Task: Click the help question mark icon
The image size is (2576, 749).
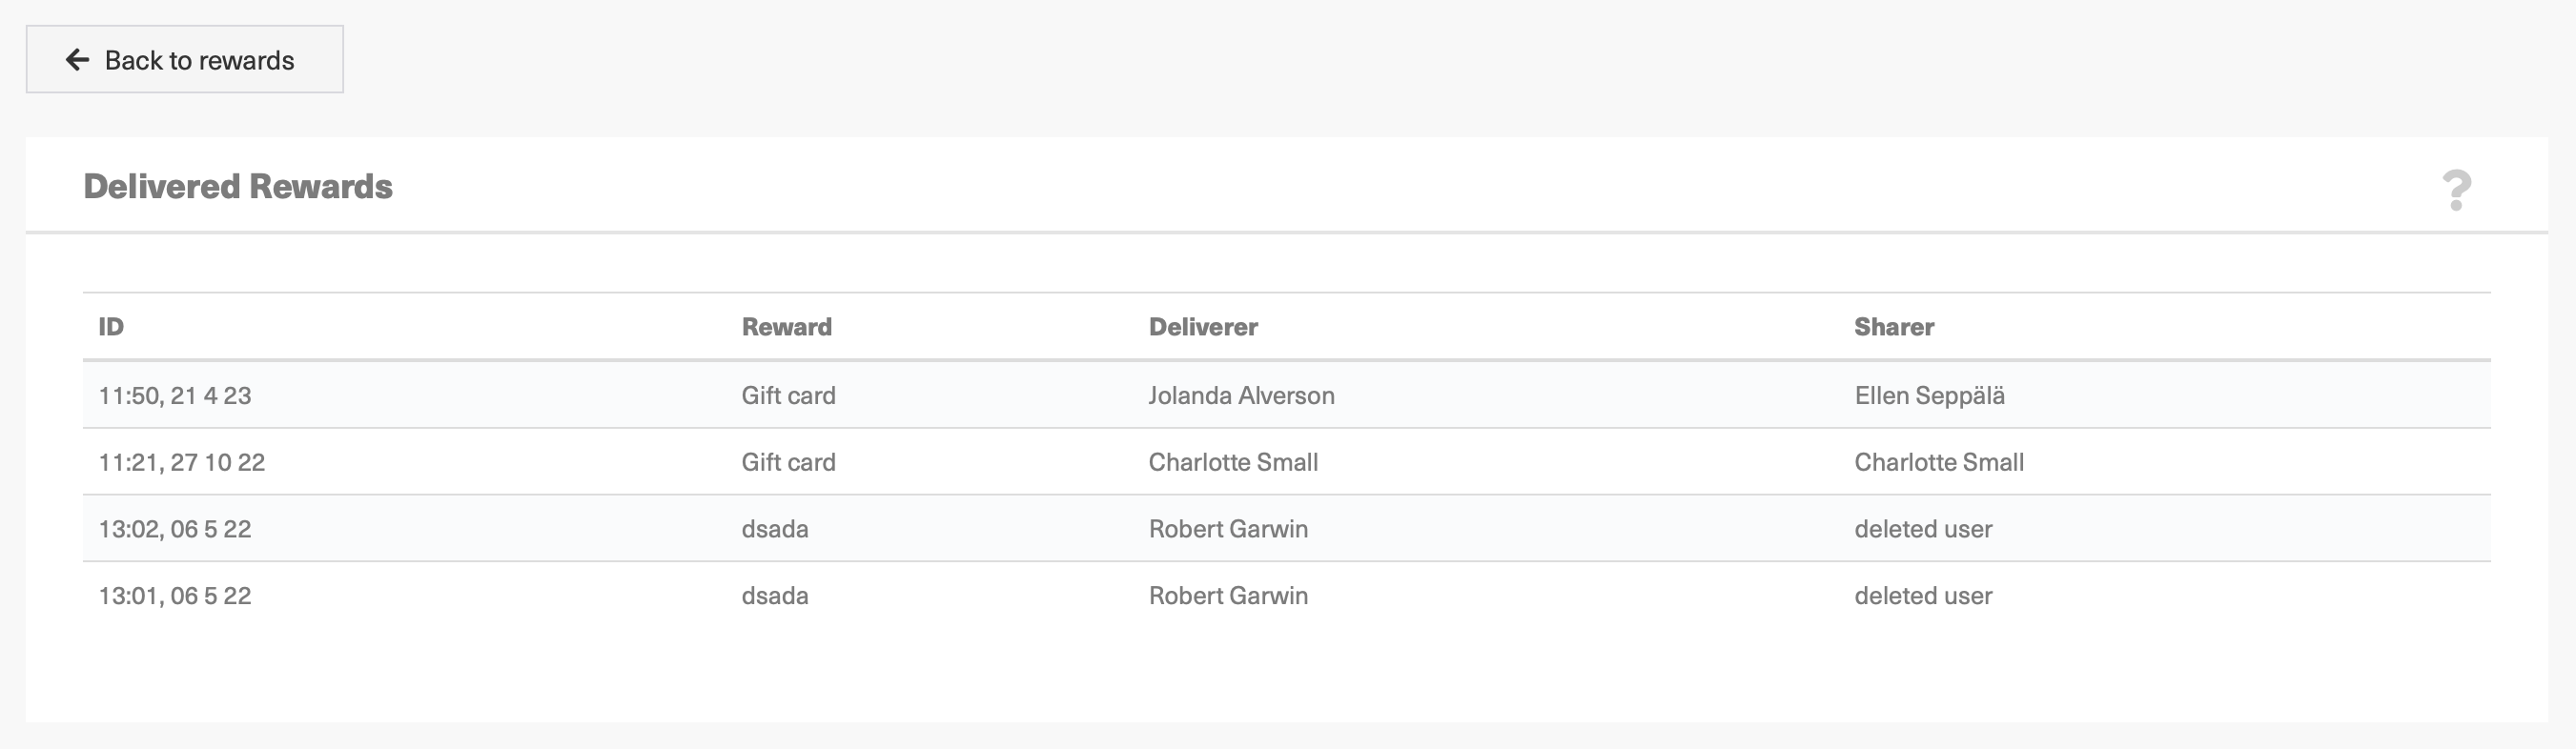Action: (x=2456, y=190)
